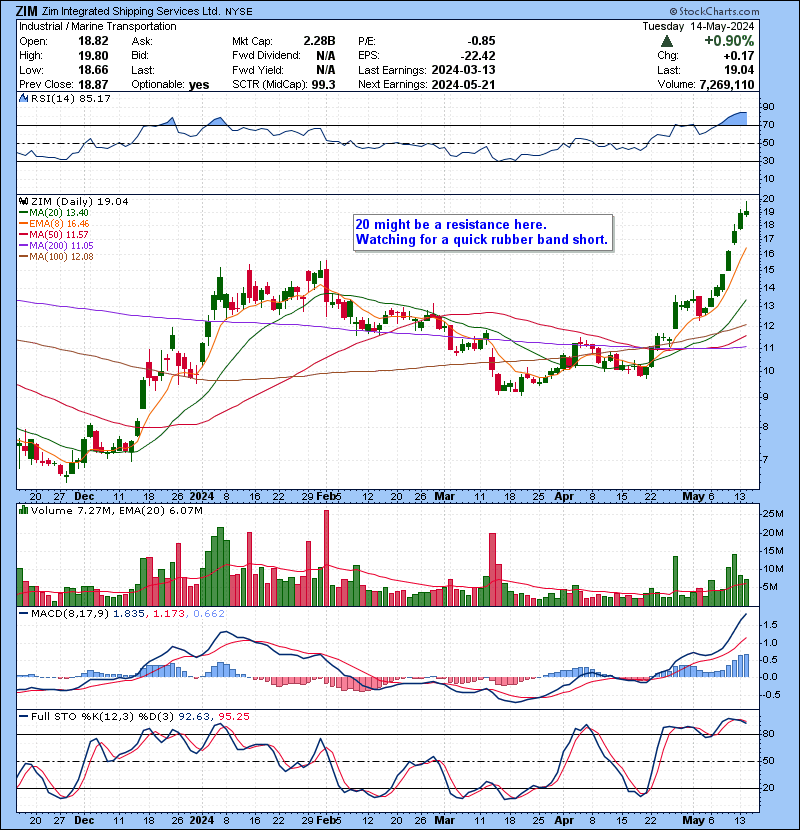Click the High value 19.80
Image resolution: width=800 pixels, height=830 pixels.
point(93,56)
